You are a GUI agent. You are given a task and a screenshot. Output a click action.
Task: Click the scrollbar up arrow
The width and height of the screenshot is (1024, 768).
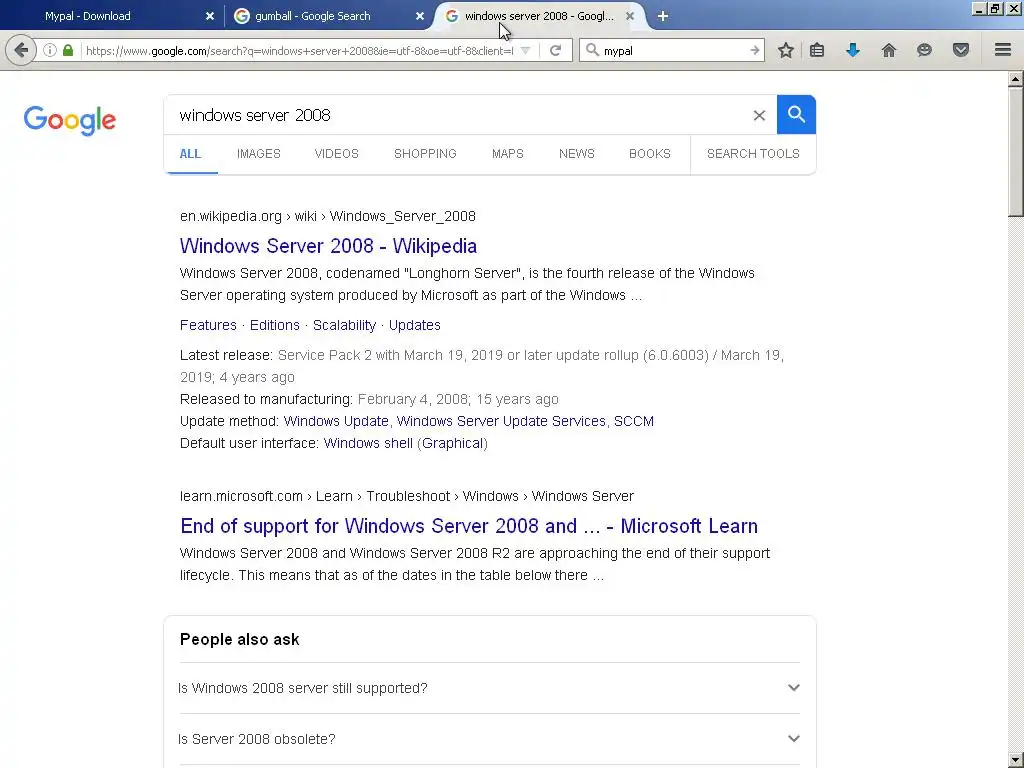pyautogui.click(x=1015, y=79)
